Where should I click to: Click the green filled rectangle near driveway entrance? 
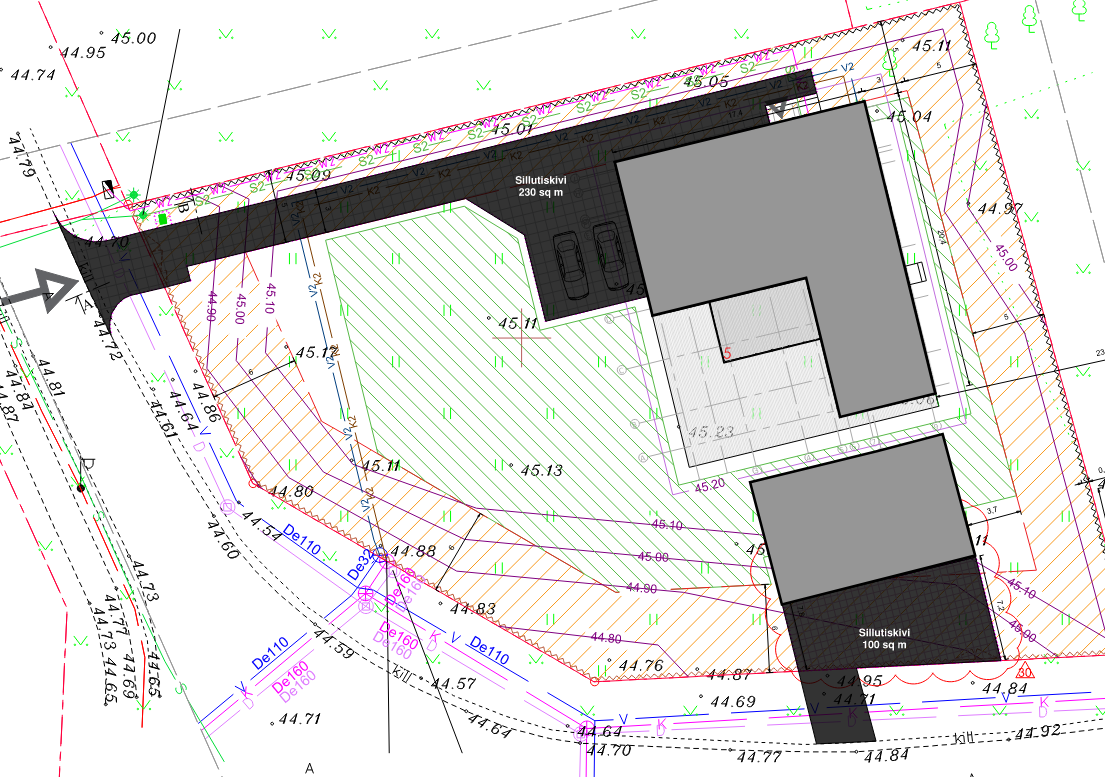(x=163, y=217)
